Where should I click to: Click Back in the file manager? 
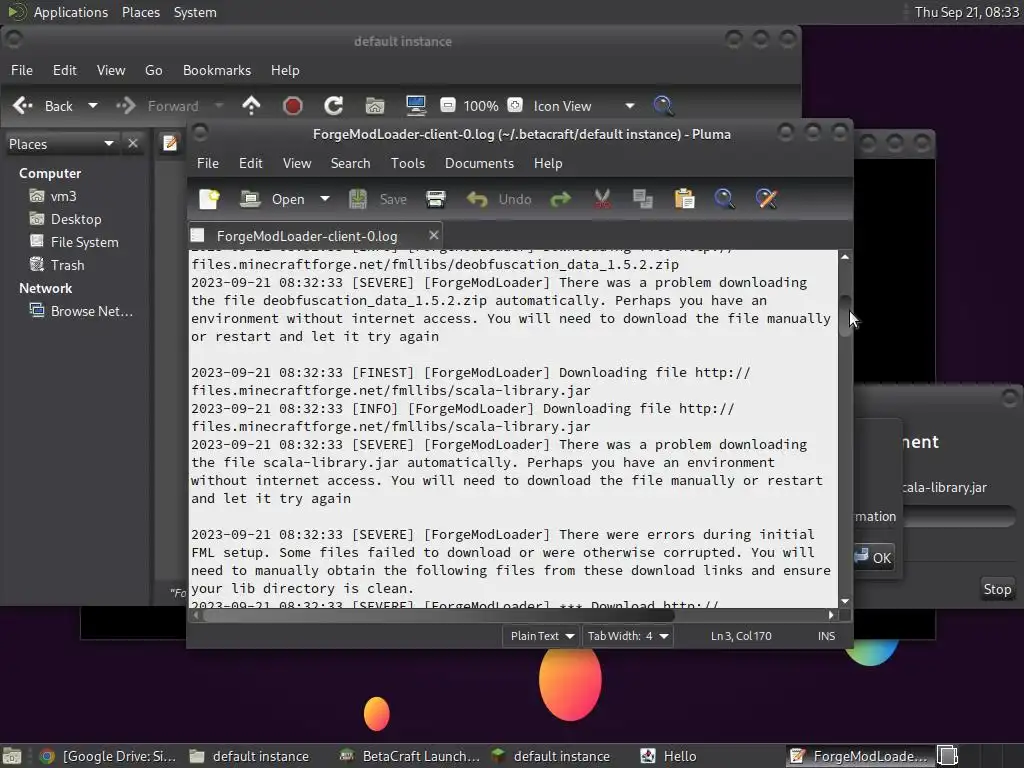coord(42,106)
